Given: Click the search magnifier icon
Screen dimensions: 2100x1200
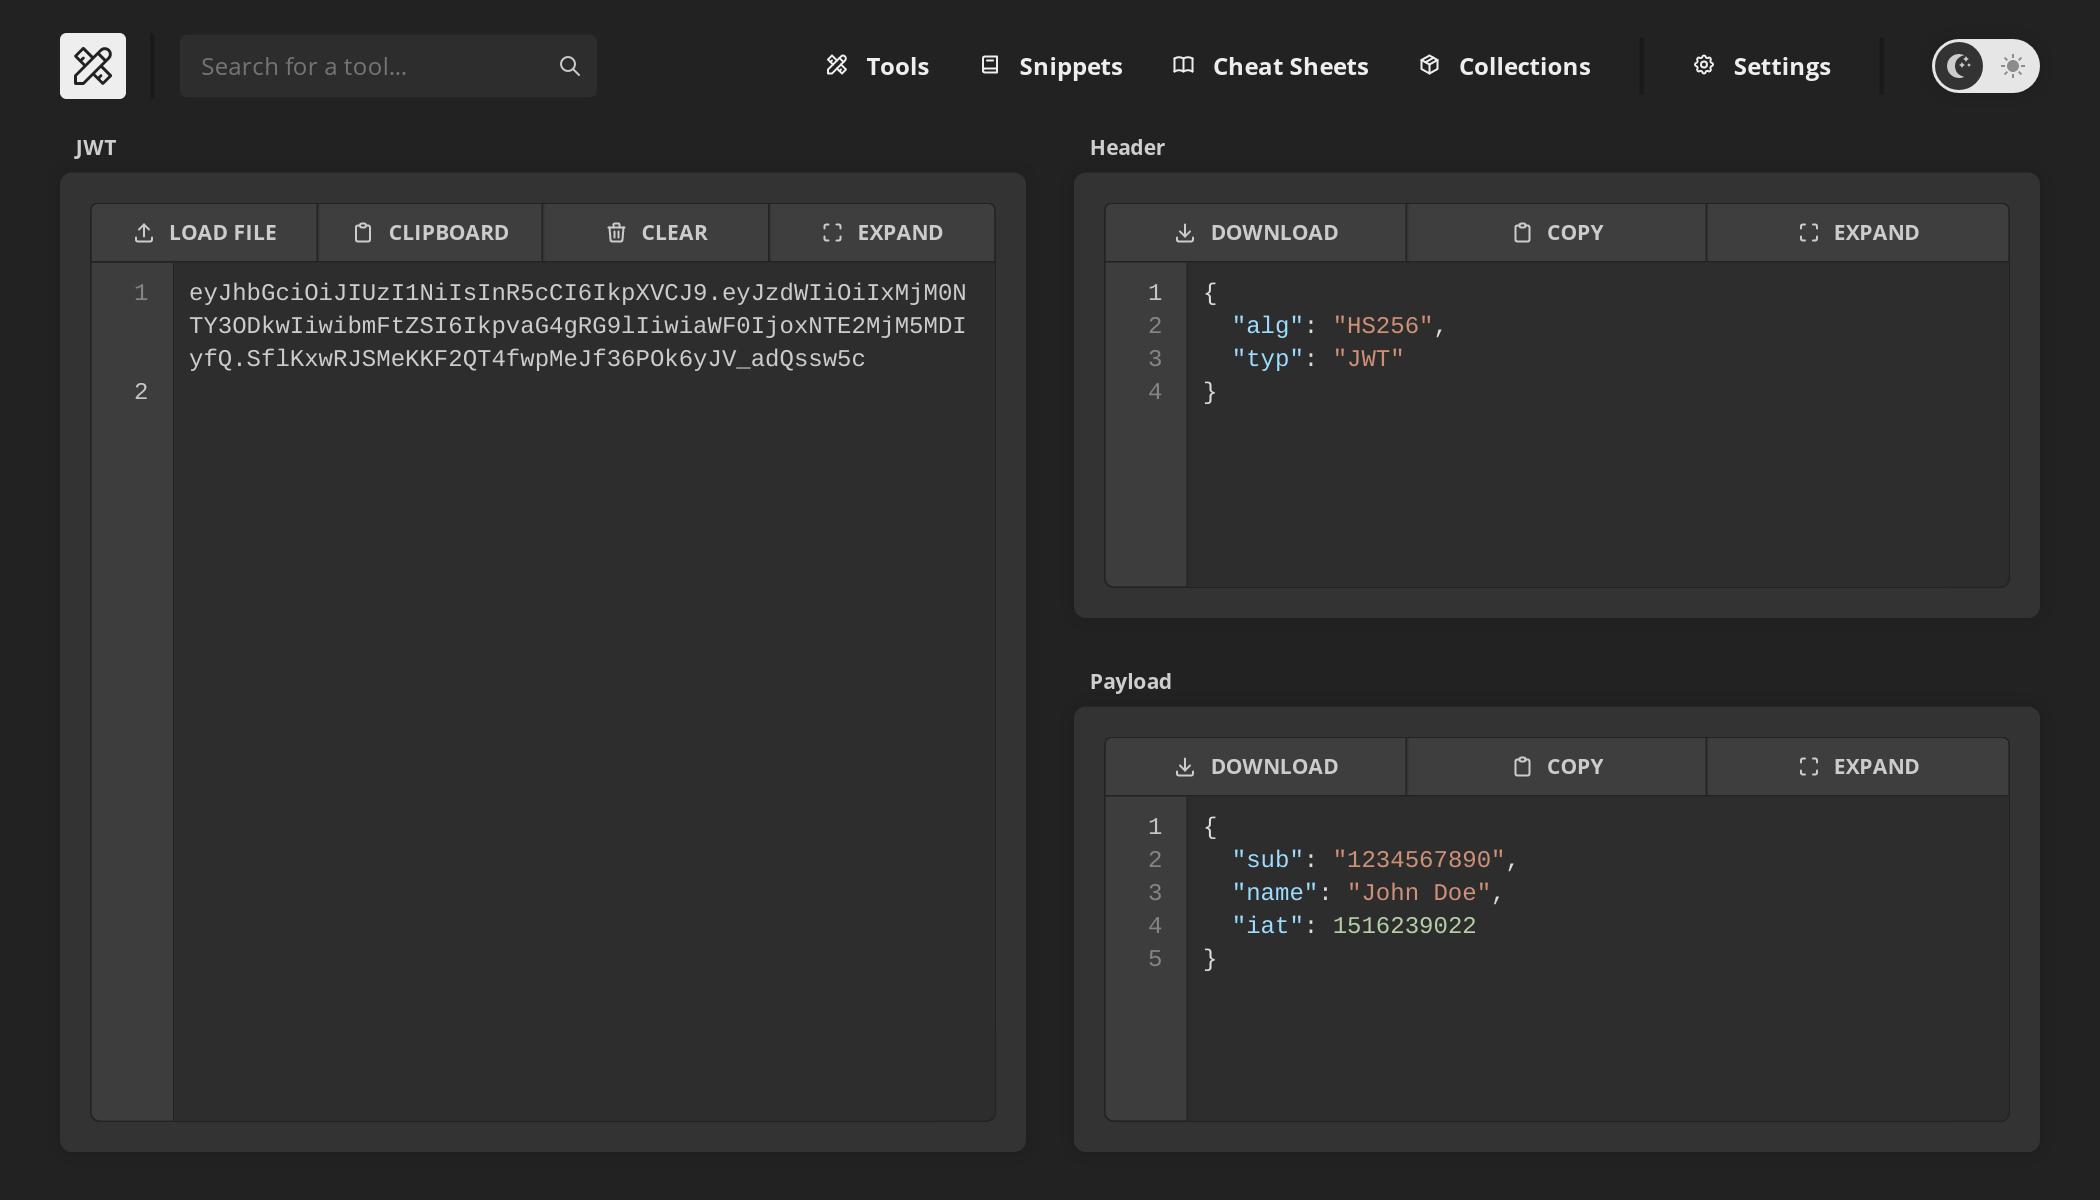Looking at the screenshot, I should tap(570, 66).
